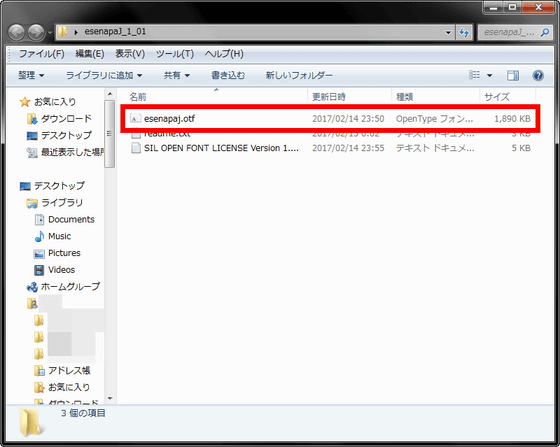Click the 2017/02/14 23:50 date cell

click(x=348, y=119)
